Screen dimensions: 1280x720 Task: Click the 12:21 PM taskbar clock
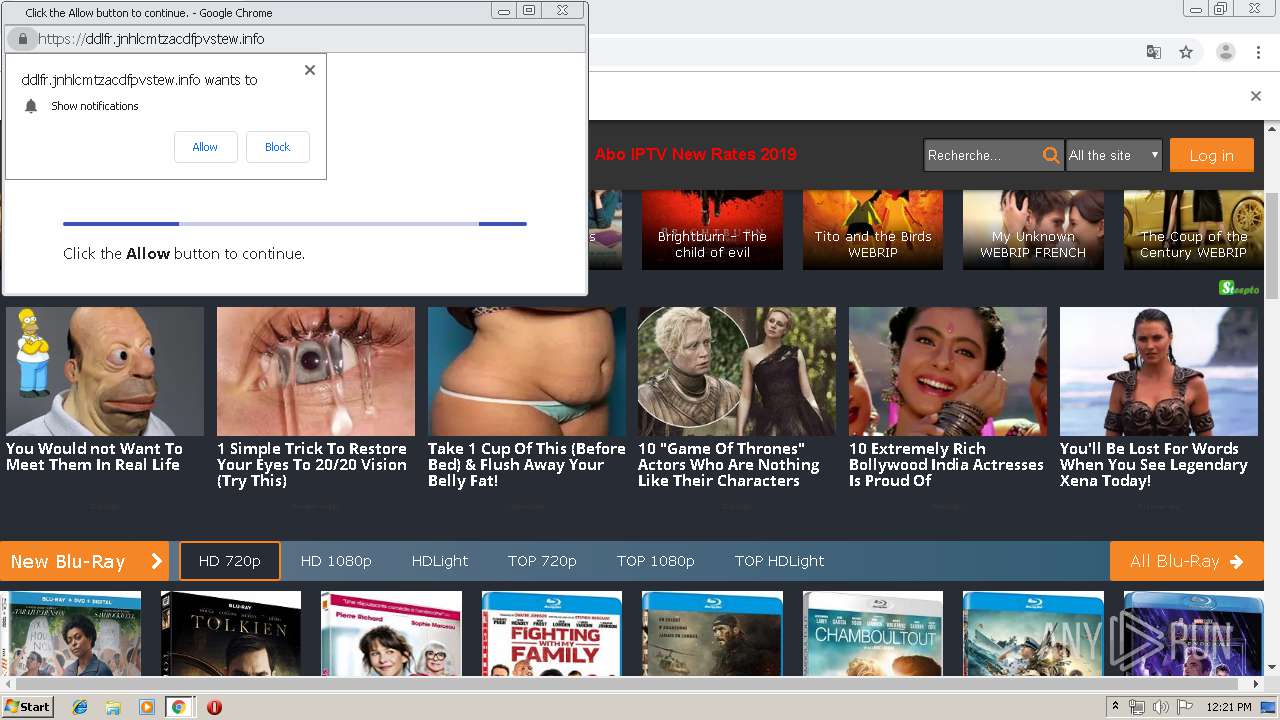pos(1229,707)
